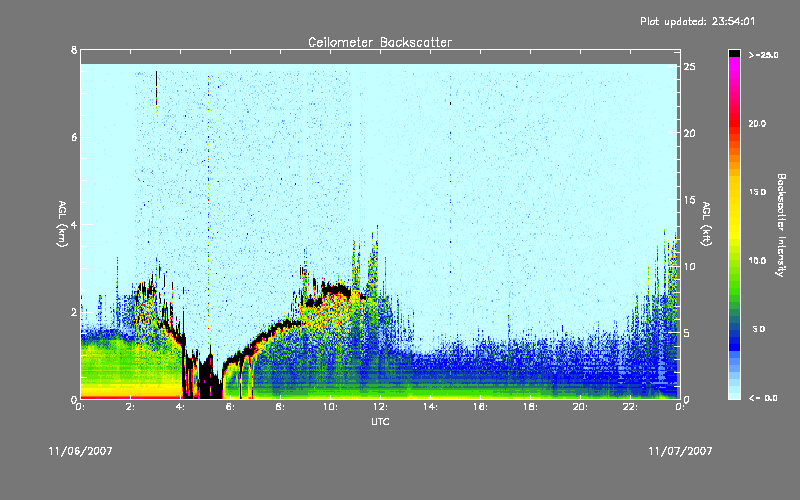Click the black top of the colorbar
The image size is (800, 500).
[734, 53]
